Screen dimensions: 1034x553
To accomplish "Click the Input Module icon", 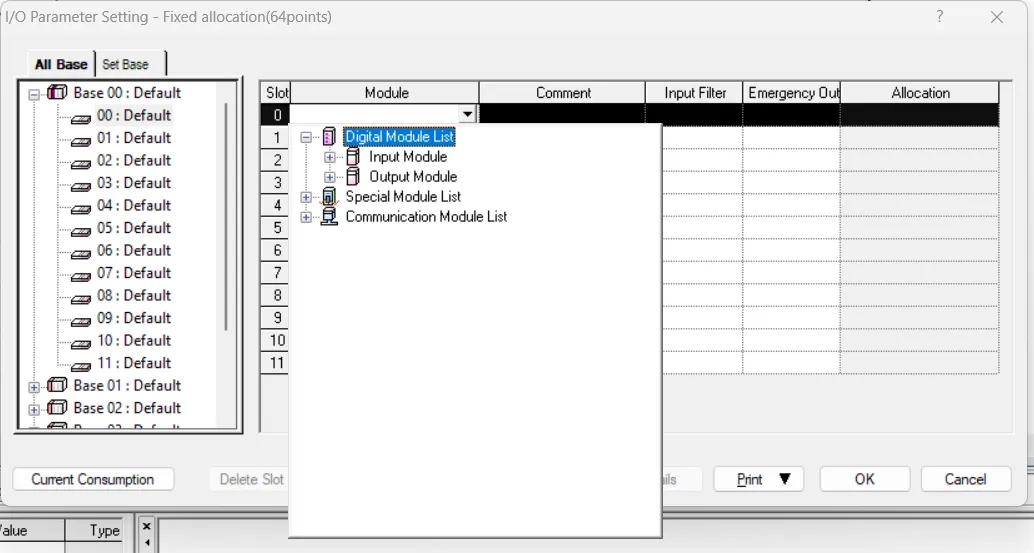I will [x=353, y=157].
